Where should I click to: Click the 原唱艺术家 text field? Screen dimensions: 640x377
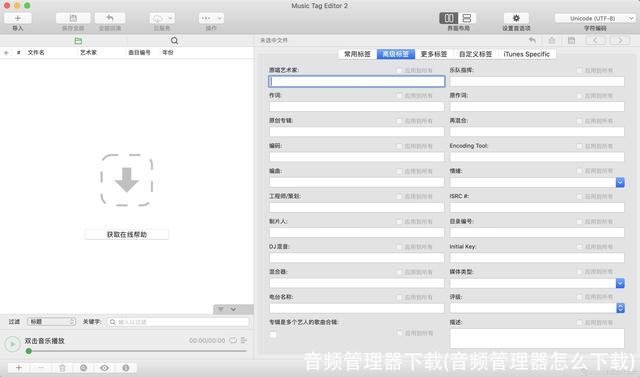(357, 81)
